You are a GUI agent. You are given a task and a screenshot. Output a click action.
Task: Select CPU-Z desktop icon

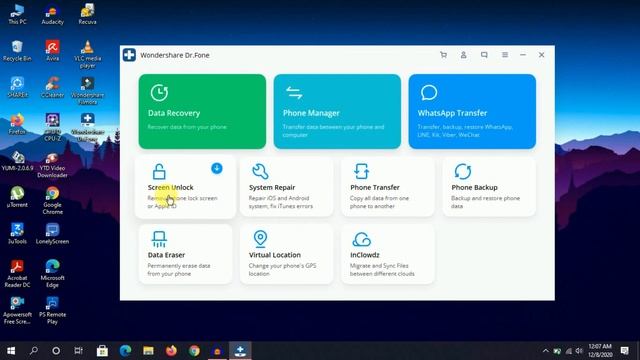coord(52,127)
